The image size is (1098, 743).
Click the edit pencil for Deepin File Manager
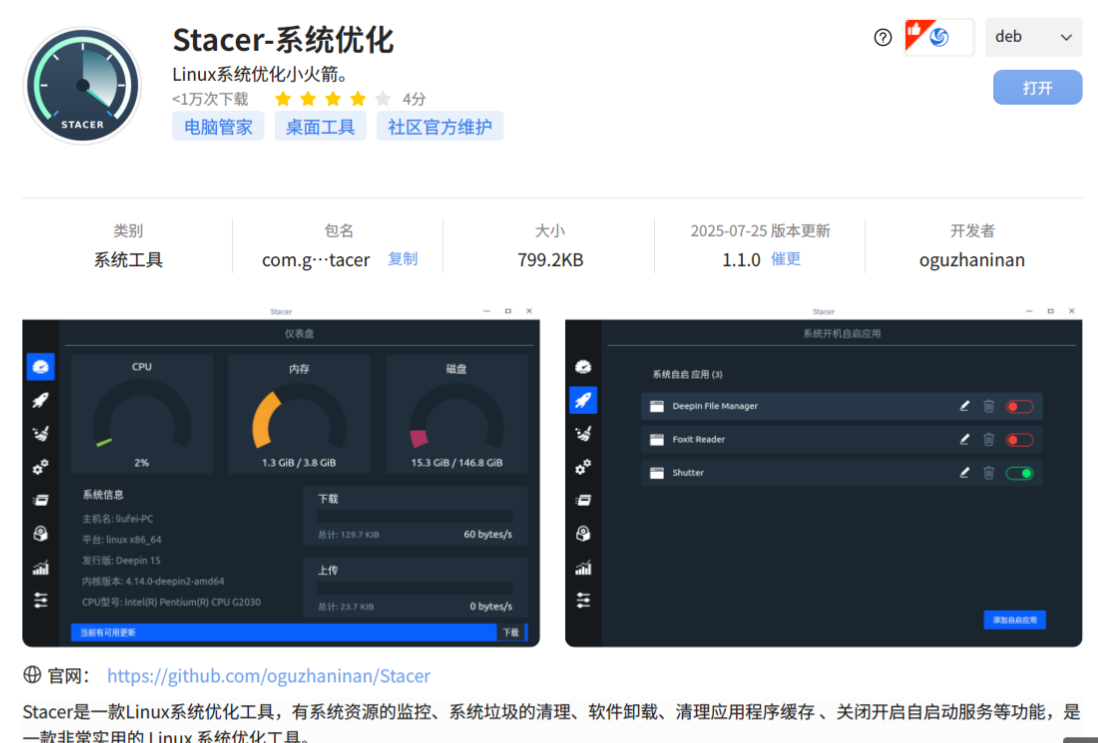964,405
